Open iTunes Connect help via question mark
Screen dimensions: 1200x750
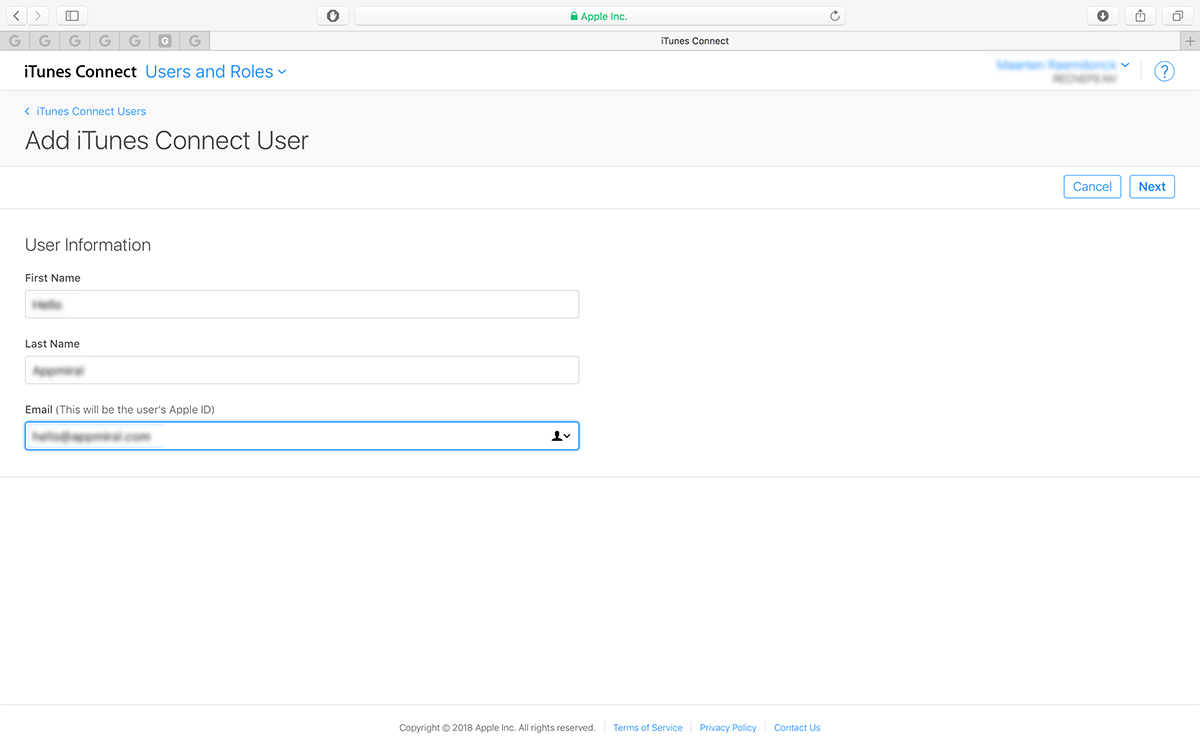tap(1164, 71)
